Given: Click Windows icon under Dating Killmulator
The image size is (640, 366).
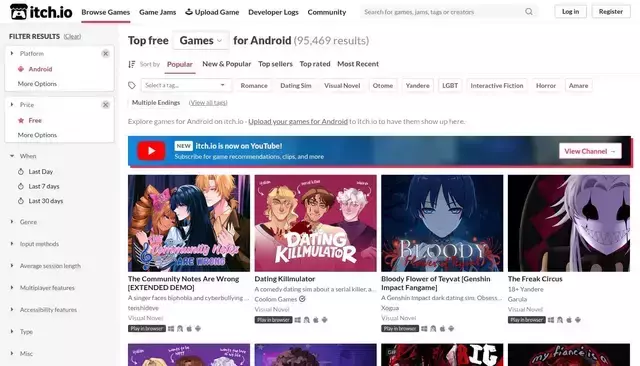Looking at the screenshot, I should click(x=298, y=320).
